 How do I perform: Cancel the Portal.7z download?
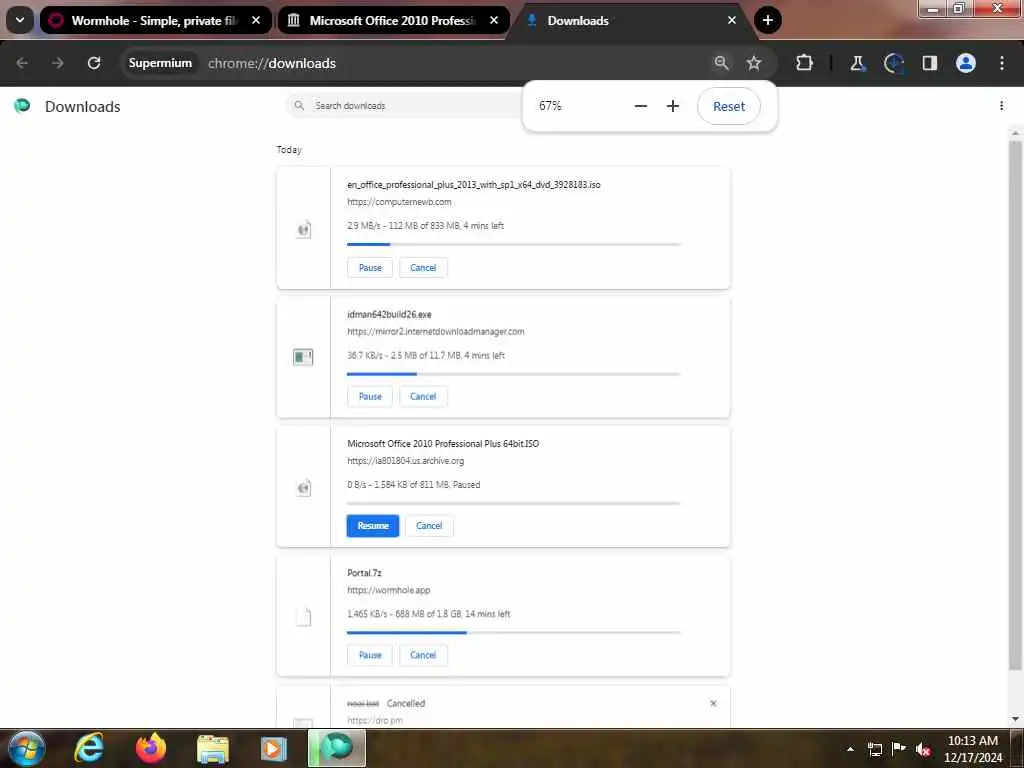[423, 655]
